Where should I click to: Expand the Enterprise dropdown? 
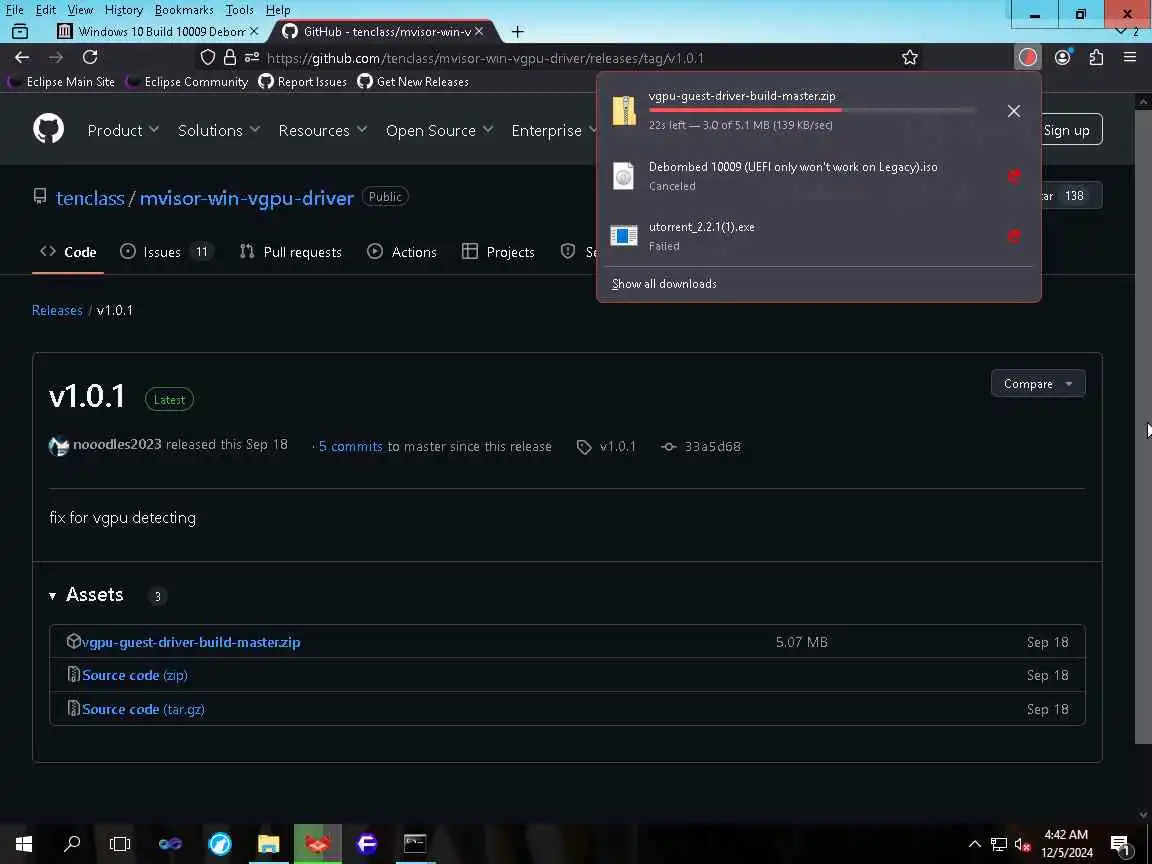pyautogui.click(x=555, y=130)
